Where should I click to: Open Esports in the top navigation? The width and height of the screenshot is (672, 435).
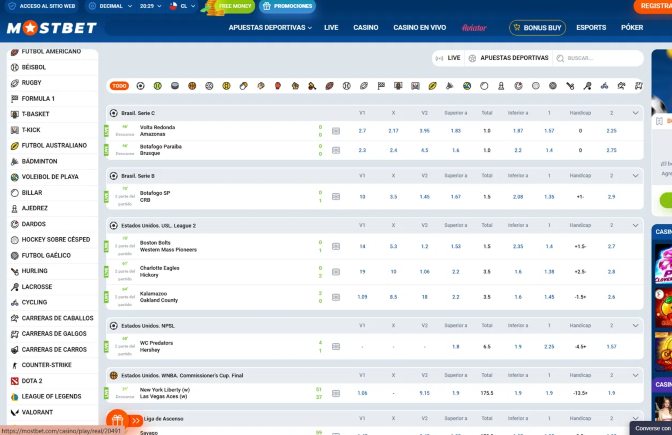pyautogui.click(x=591, y=27)
